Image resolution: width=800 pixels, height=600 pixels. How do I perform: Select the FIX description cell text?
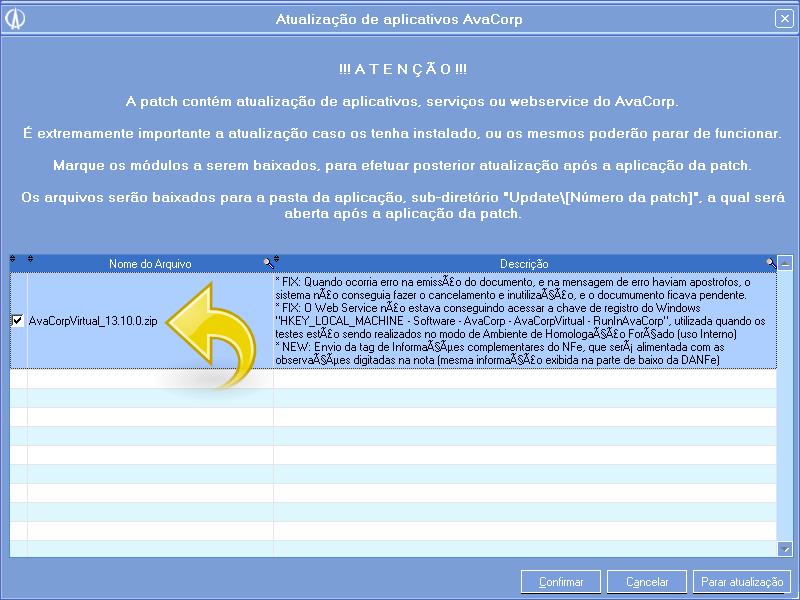[x=525, y=320]
